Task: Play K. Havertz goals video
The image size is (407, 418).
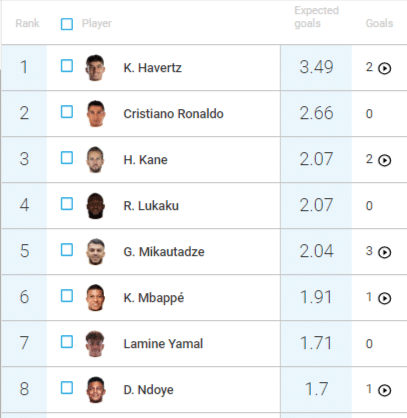Action: pyautogui.click(x=384, y=68)
